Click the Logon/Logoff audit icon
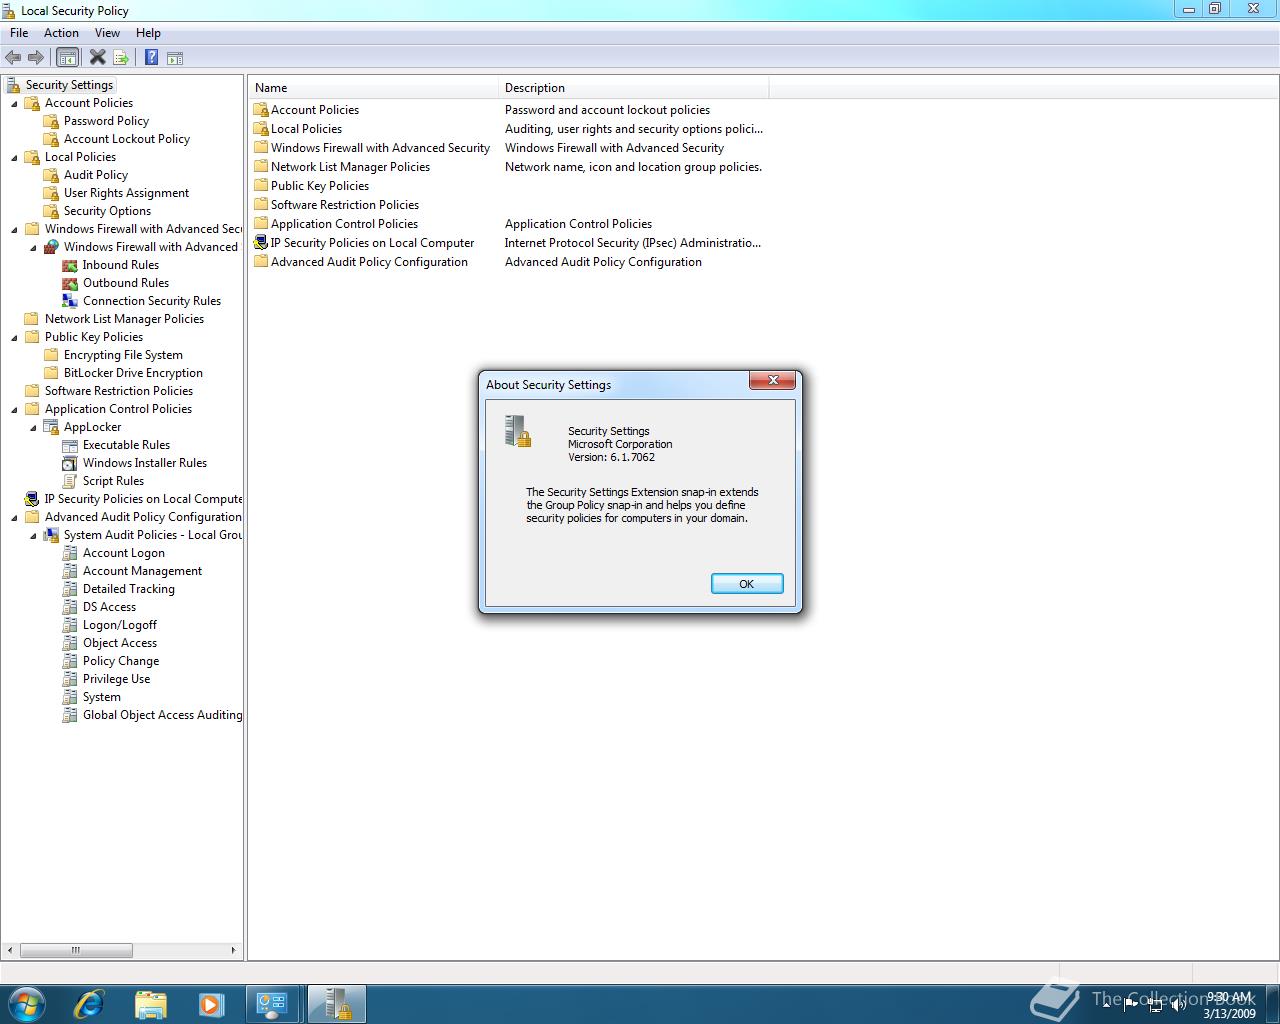Viewport: 1280px width, 1024px height. [70, 625]
